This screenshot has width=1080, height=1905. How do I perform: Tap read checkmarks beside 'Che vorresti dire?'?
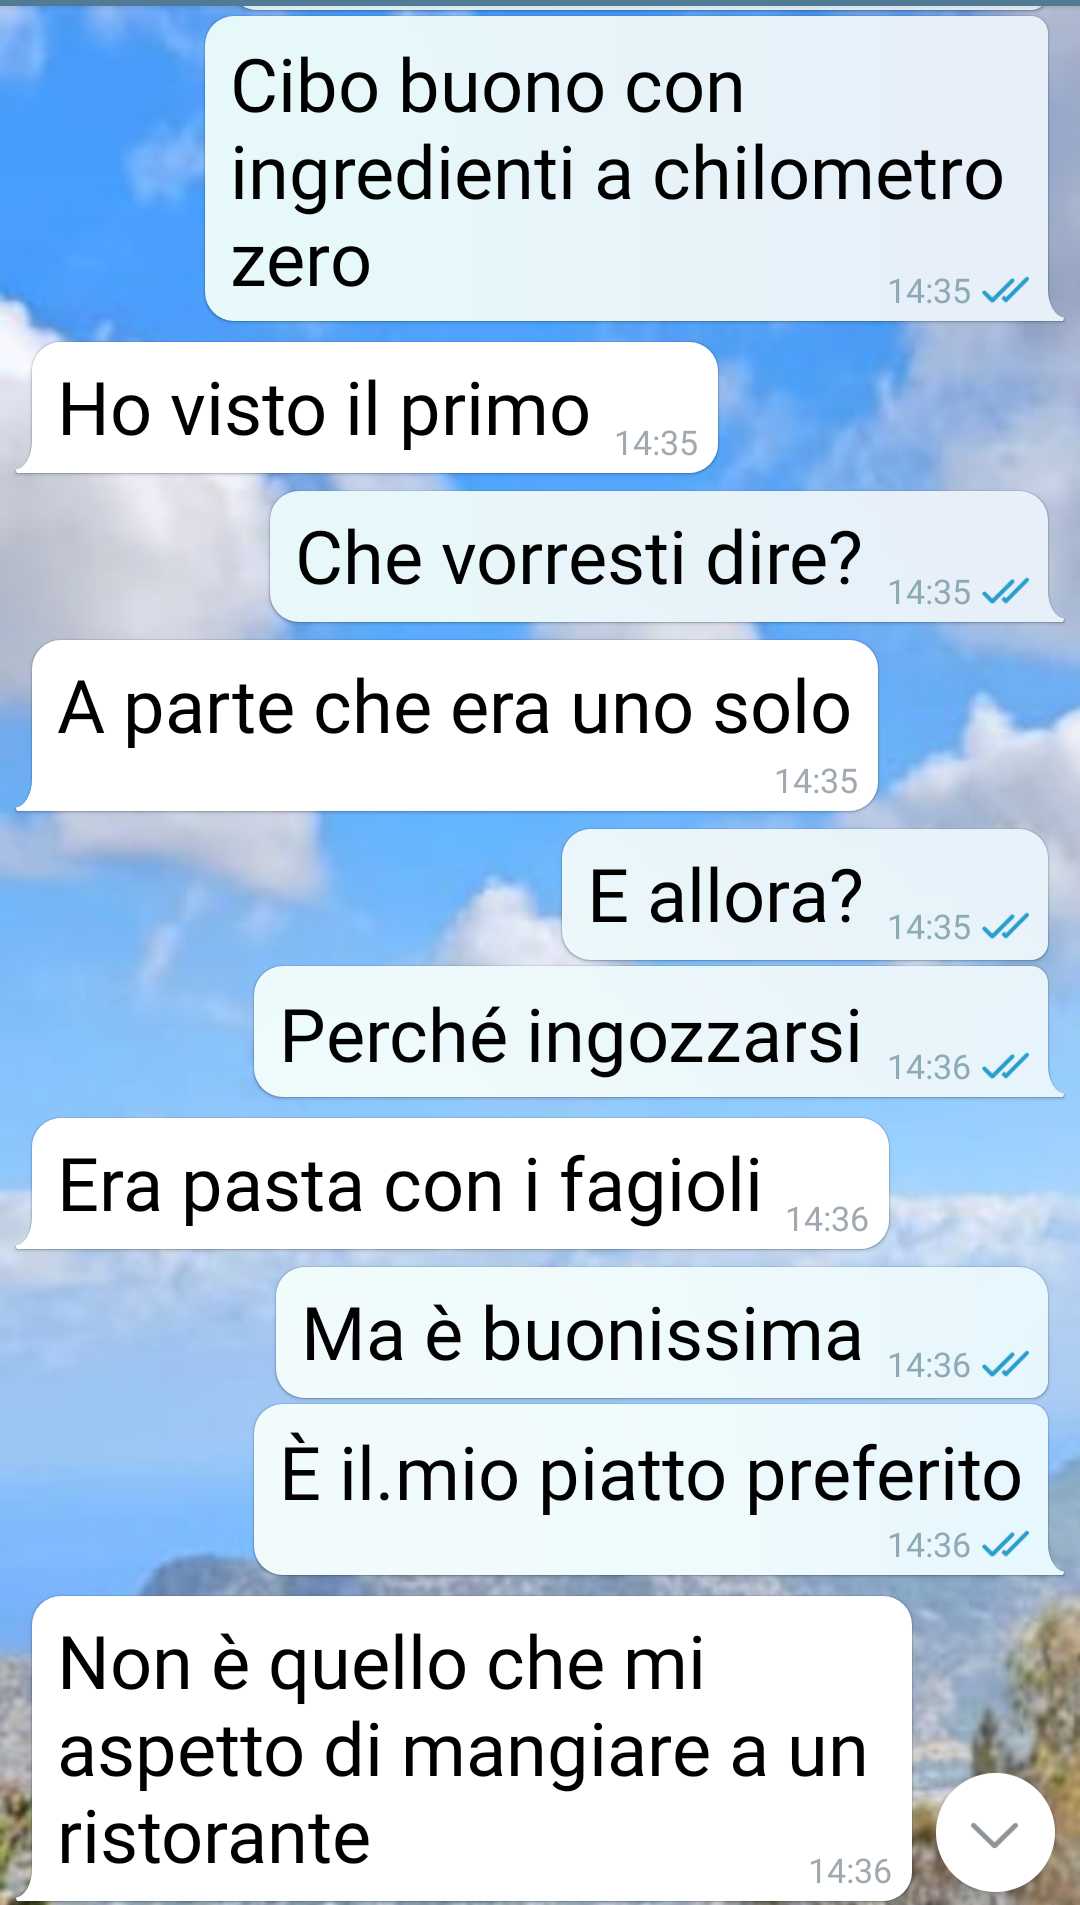coord(1004,592)
